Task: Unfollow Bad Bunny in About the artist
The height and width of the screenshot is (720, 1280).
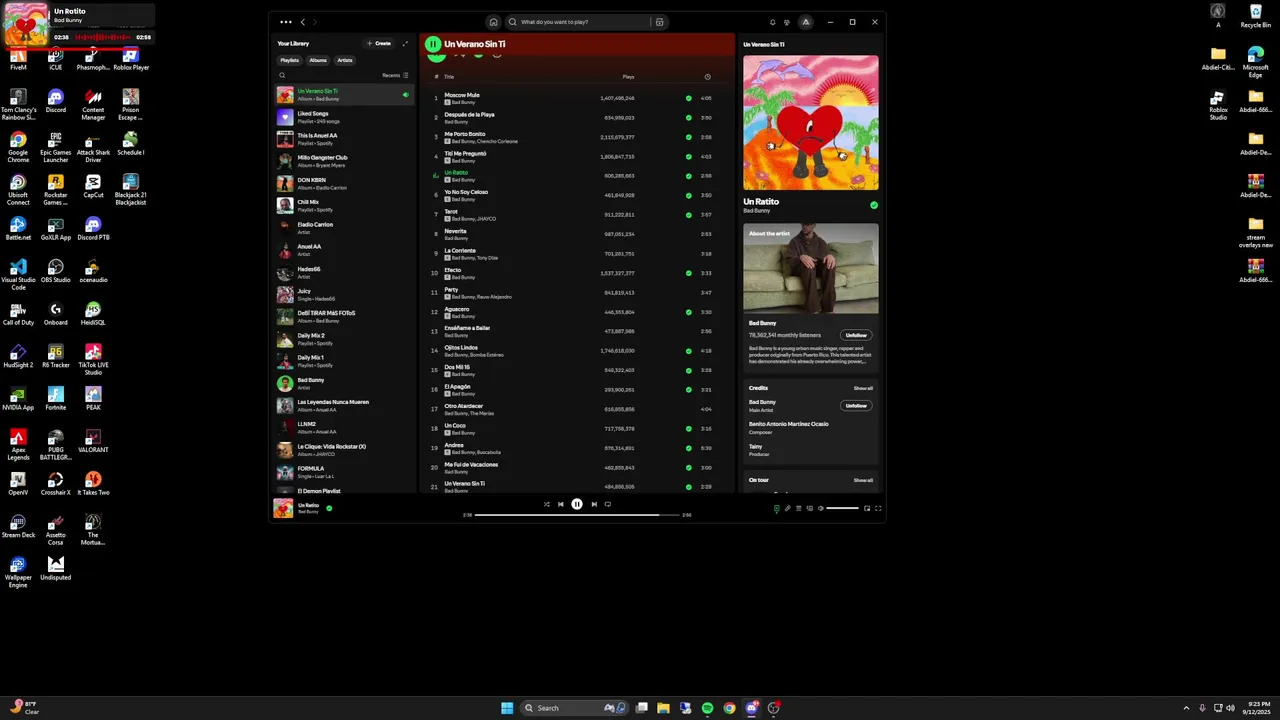Action: click(x=856, y=335)
